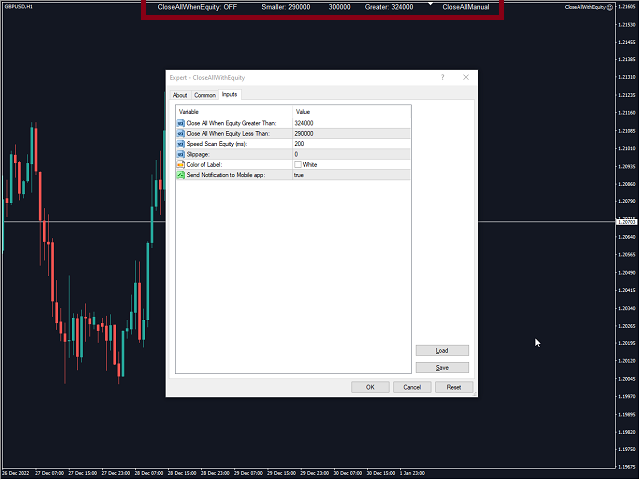
Task: Click the Greater: 324000 chart label
Action: (389, 7)
